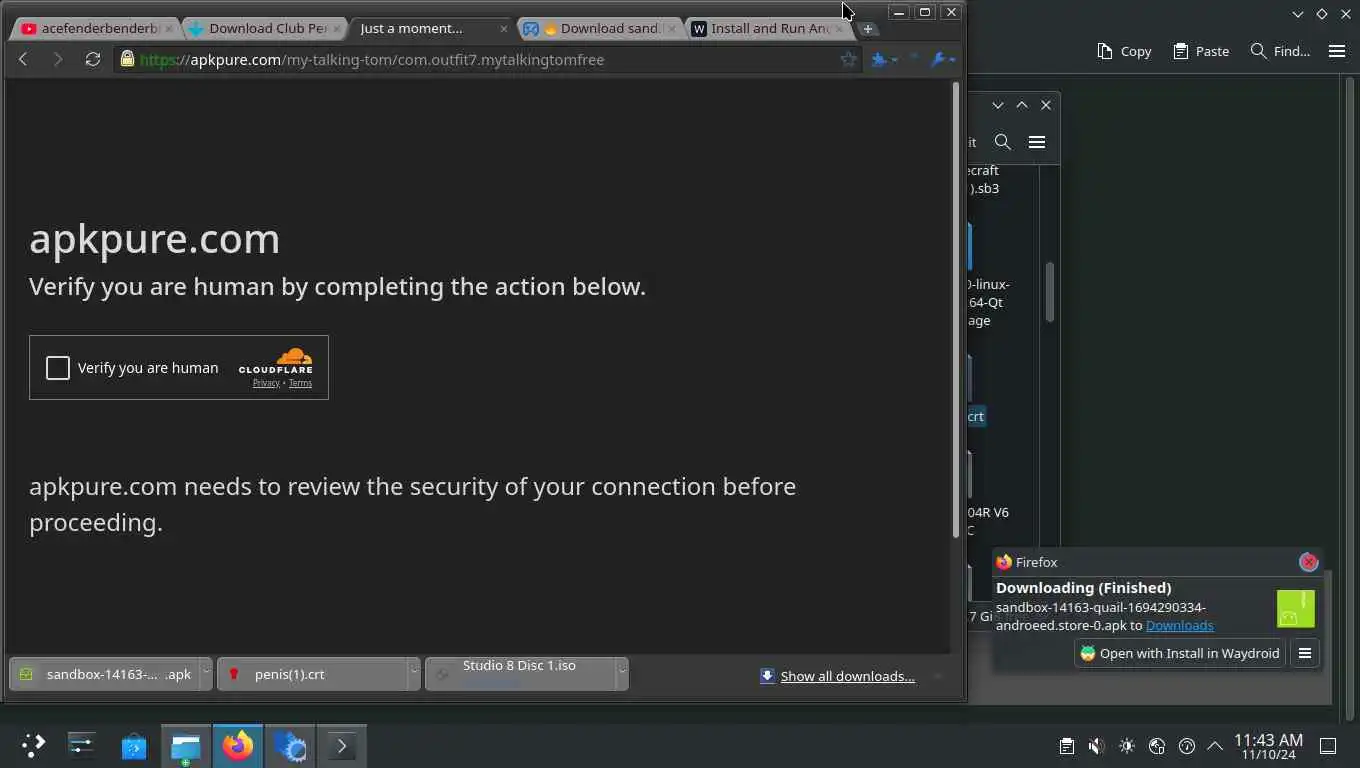The width and height of the screenshot is (1360, 768).
Task: Open the notification's hamburger options menu
Action: click(x=1305, y=653)
